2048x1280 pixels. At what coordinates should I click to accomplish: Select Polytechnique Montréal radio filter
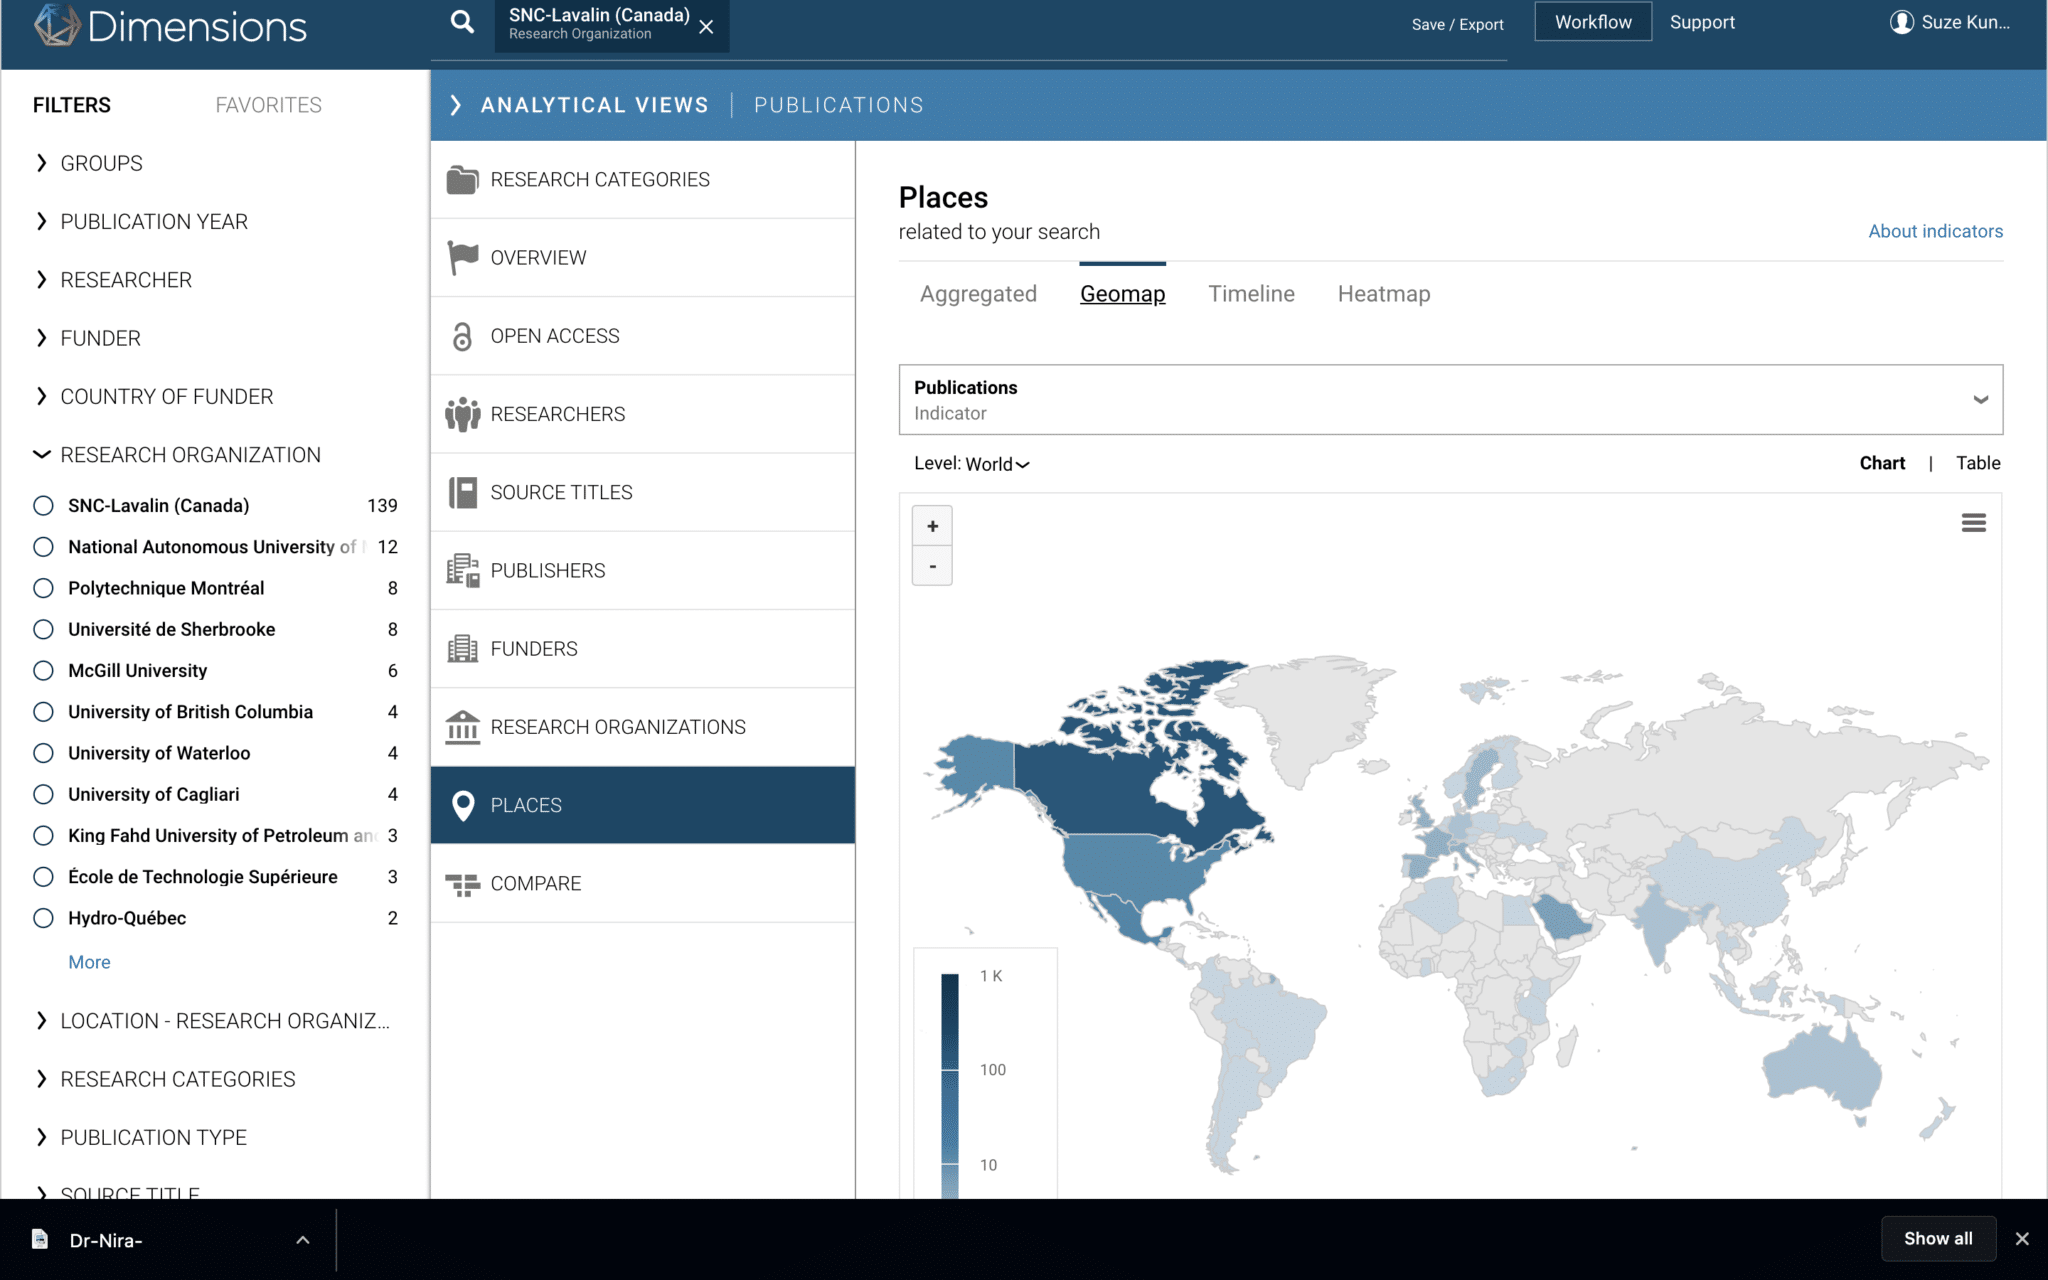[x=43, y=588]
